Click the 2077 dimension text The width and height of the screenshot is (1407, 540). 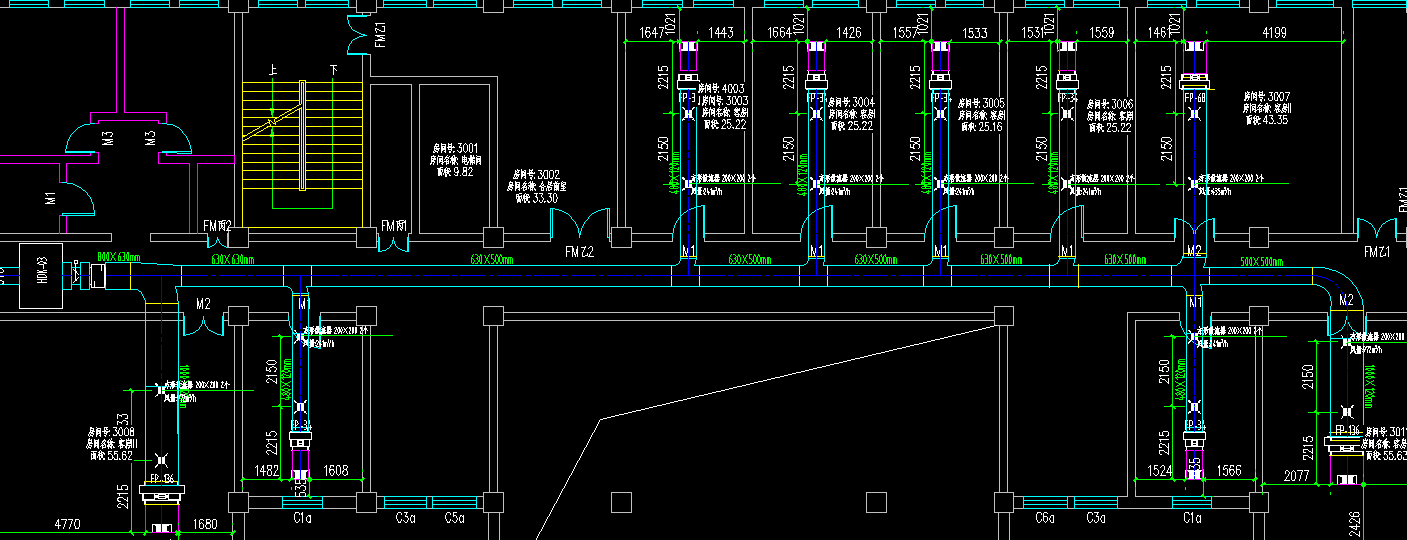pyautogui.click(x=1297, y=477)
